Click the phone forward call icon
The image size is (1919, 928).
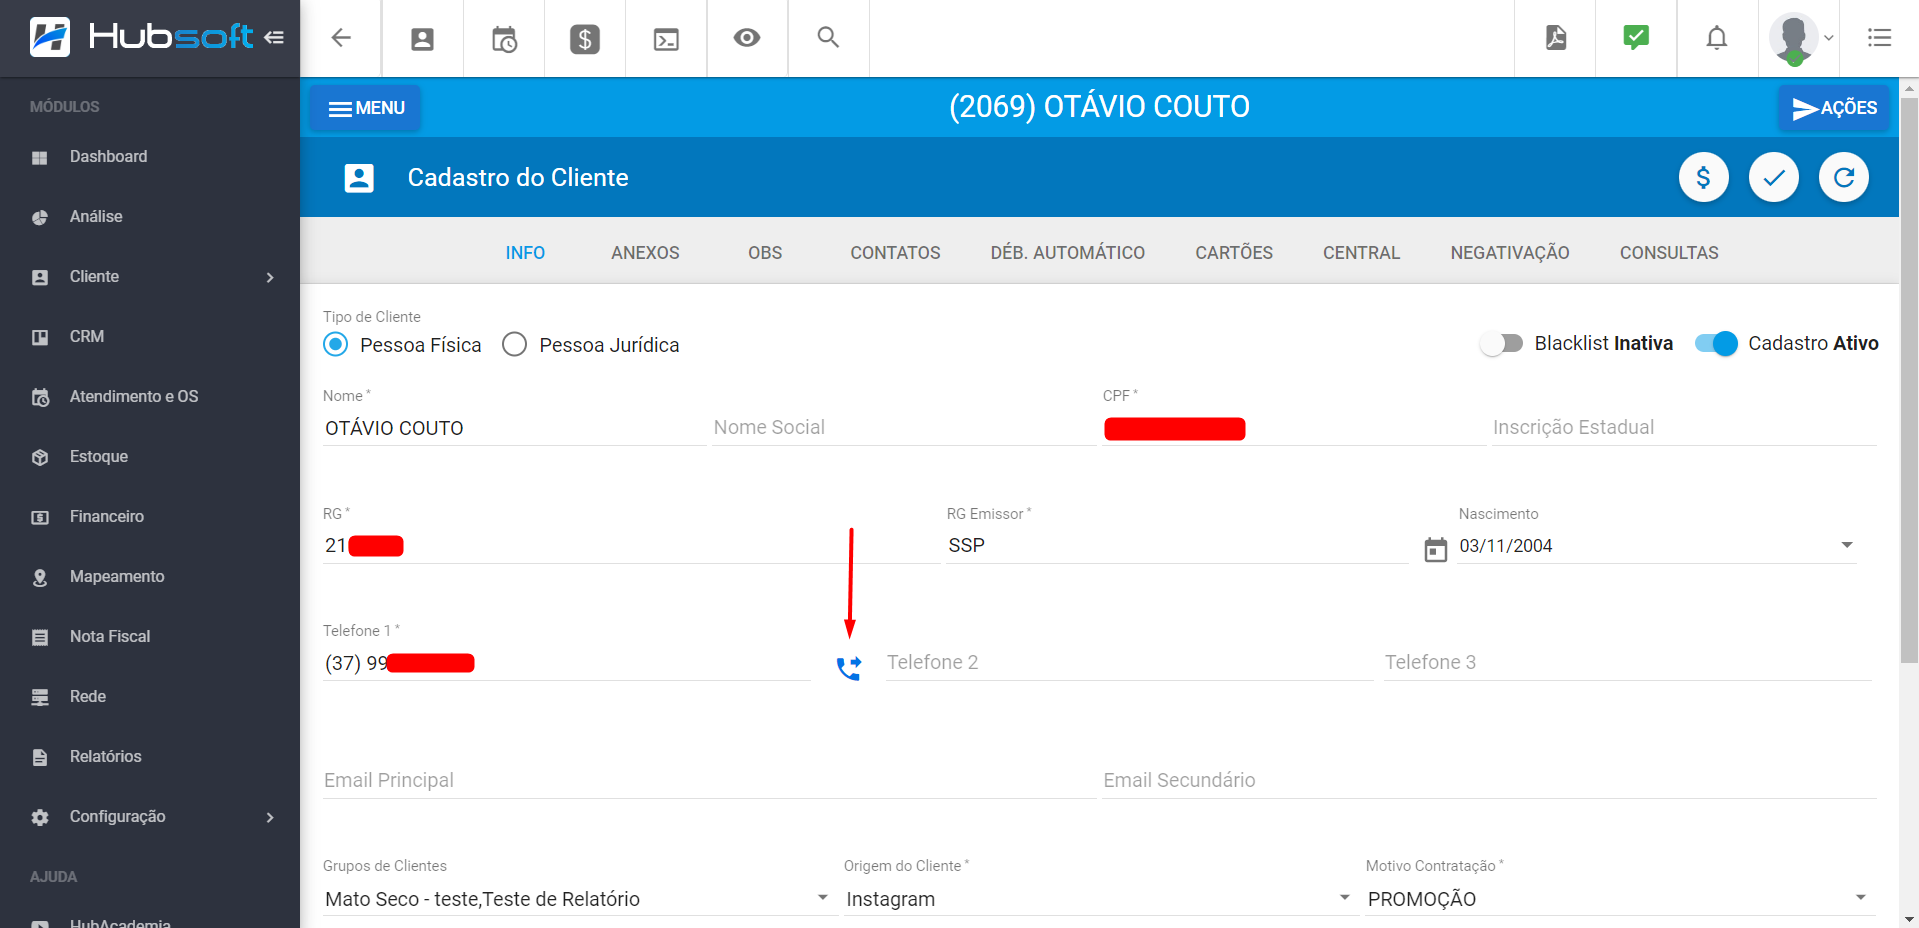point(849,668)
